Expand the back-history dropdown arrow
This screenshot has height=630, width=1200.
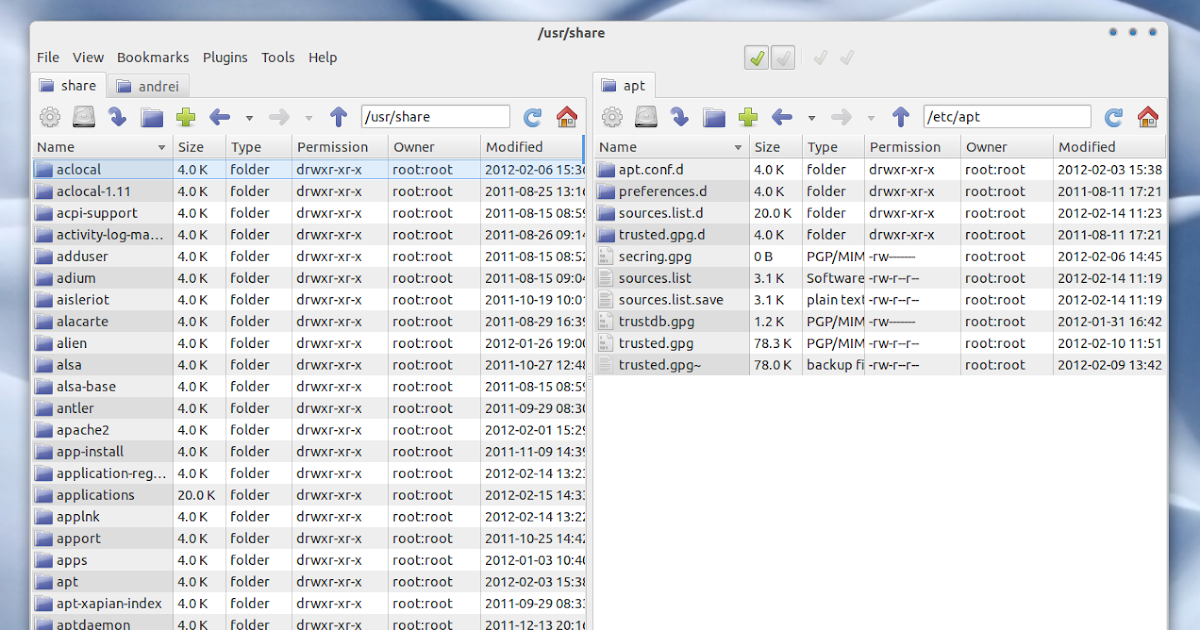click(248, 117)
